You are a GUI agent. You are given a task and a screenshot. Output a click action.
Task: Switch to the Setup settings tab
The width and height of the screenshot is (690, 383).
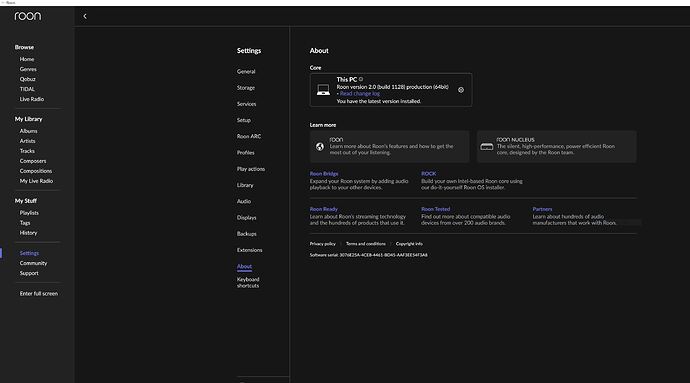(x=244, y=120)
